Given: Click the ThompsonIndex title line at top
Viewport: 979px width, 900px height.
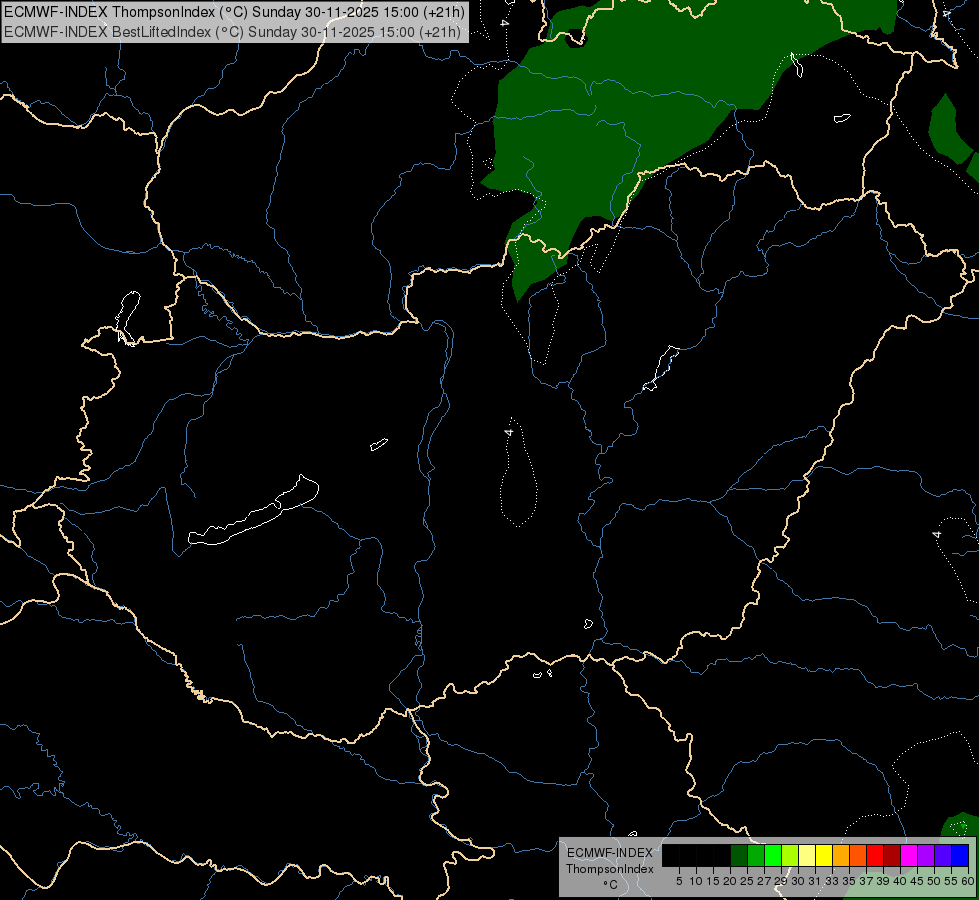Looking at the screenshot, I should [234, 11].
